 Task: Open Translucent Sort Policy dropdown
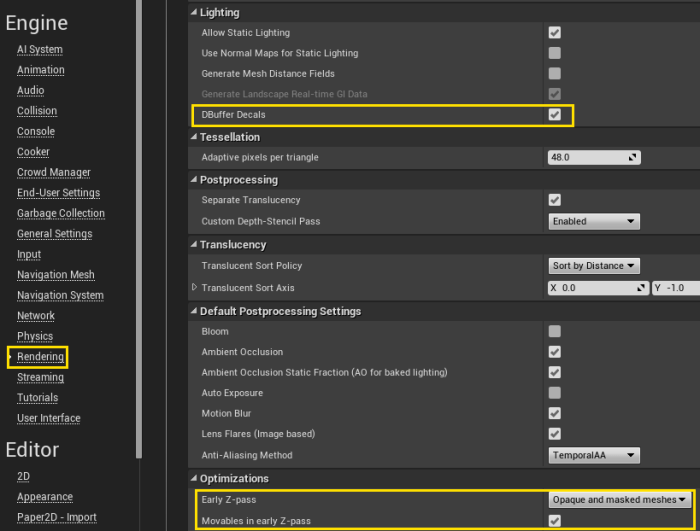[x=594, y=266]
